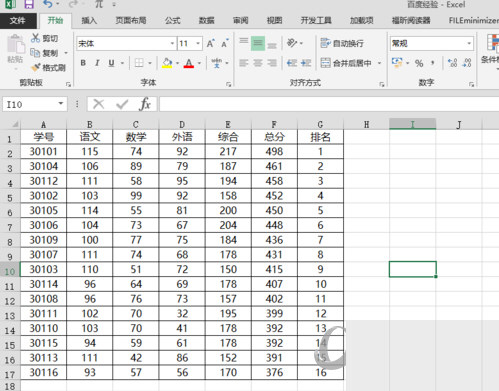Open font color dropdown arrow
This screenshot has width=499, height=391.
coord(199,63)
